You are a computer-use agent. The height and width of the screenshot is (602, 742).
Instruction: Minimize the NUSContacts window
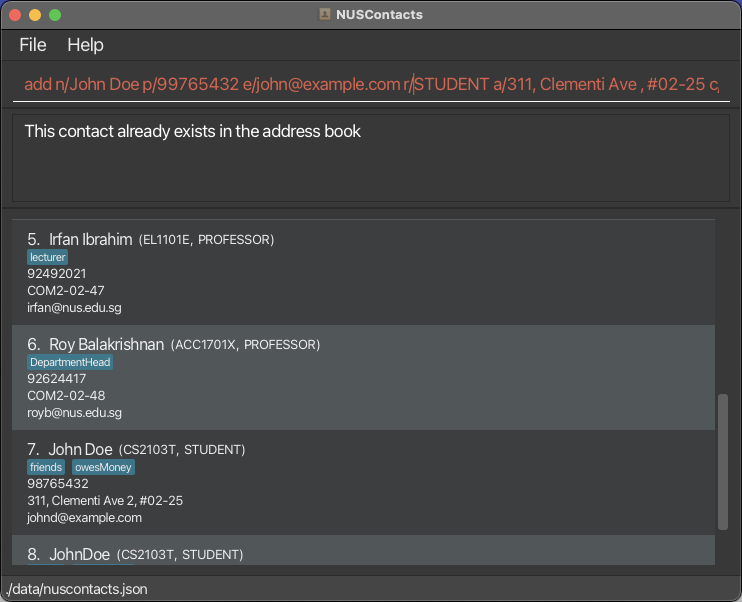(x=35, y=15)
